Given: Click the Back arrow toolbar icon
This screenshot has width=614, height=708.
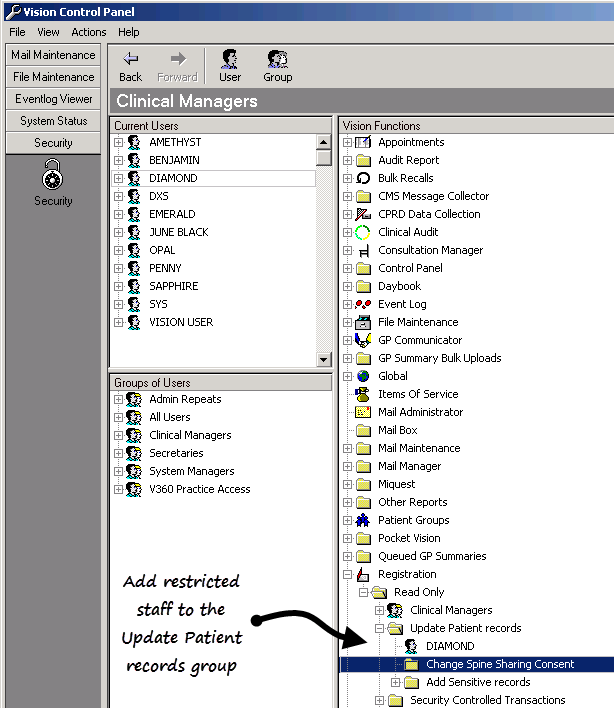Looking at the screenshot, I should (130, 59).
